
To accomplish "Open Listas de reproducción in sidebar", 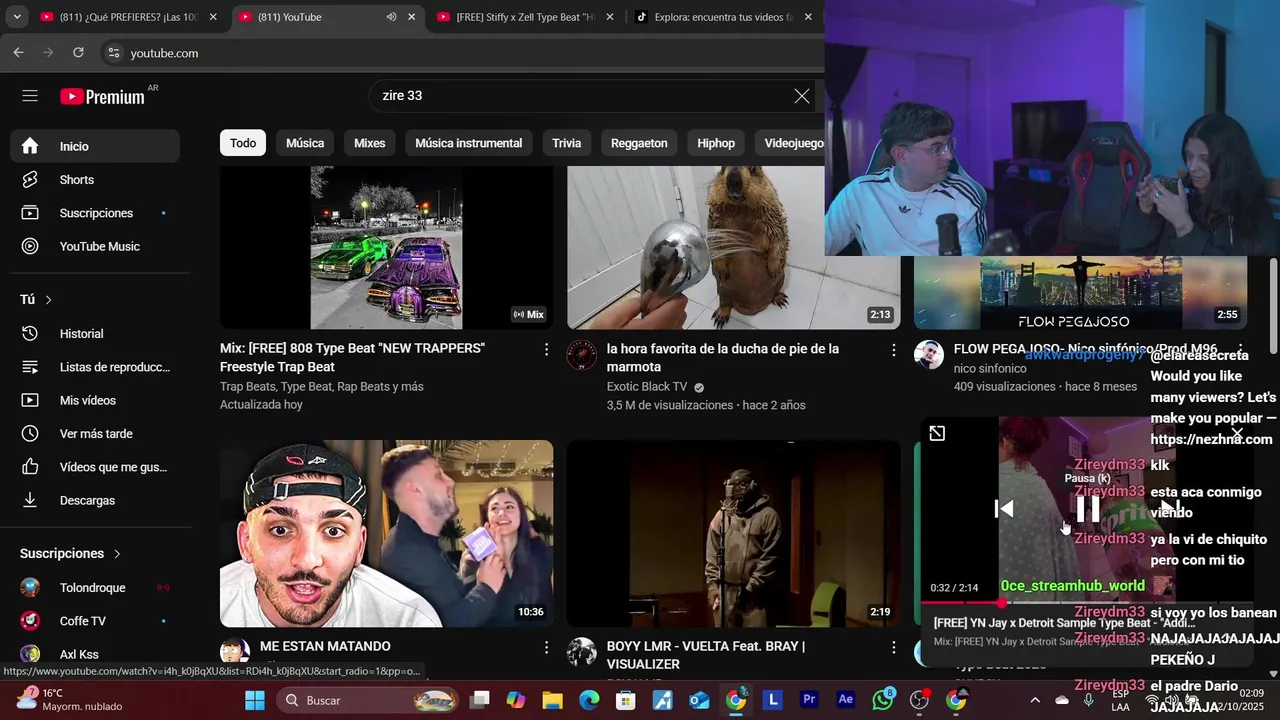I will (x=96, y=367).
